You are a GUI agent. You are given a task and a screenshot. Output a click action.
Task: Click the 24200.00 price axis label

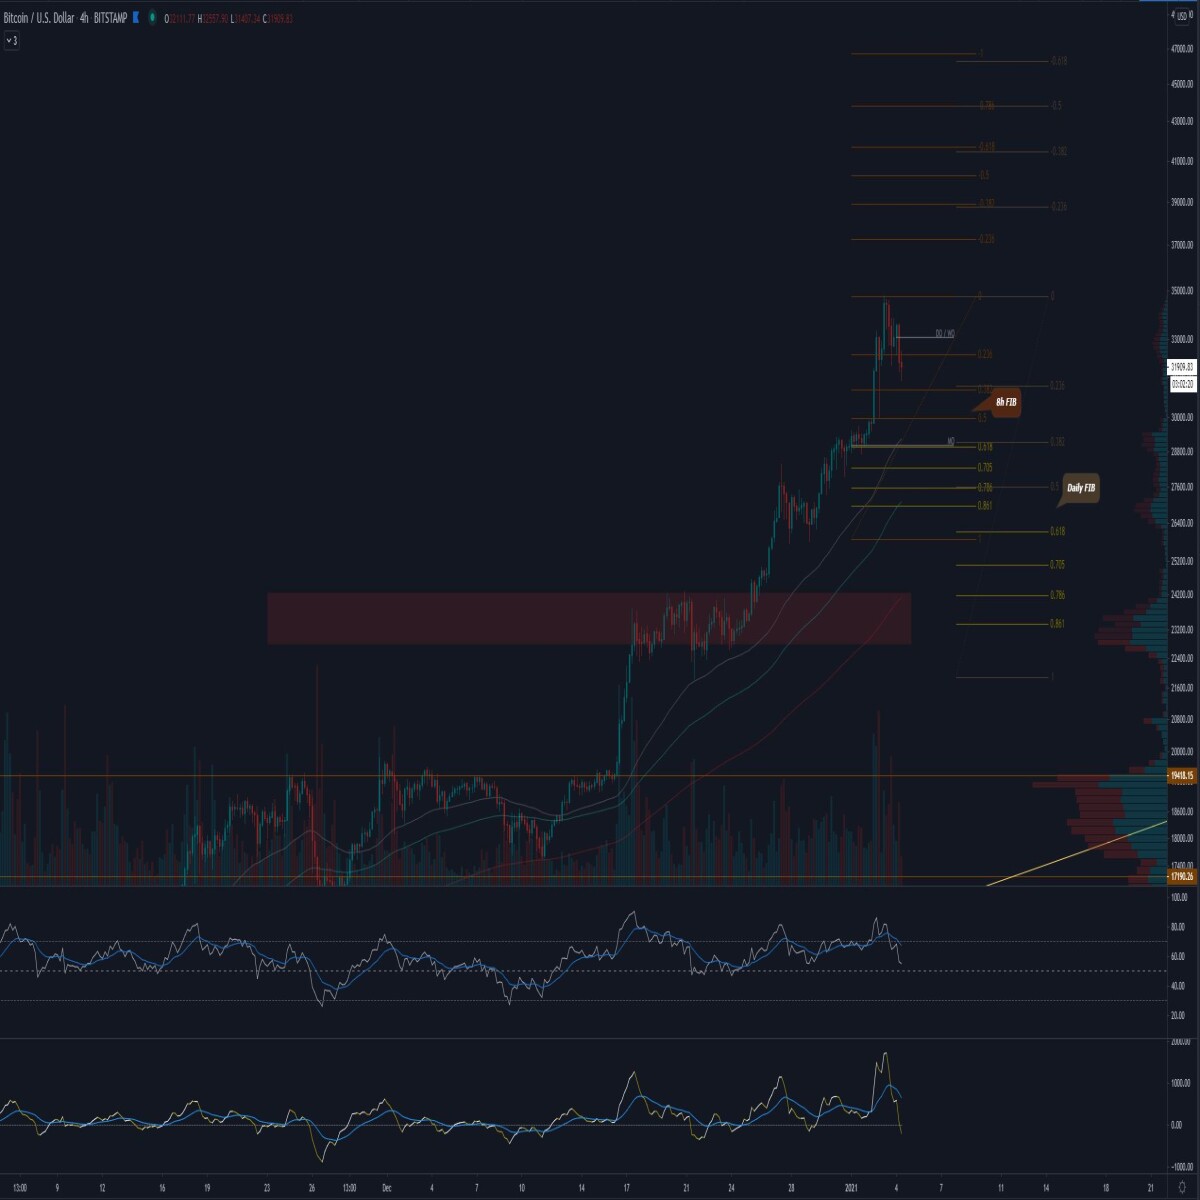point(1182,595)
